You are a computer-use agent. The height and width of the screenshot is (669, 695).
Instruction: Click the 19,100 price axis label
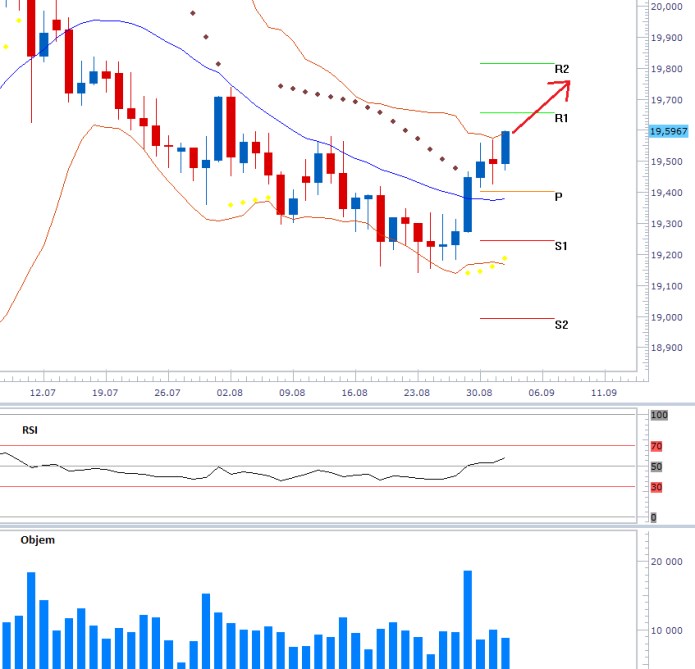666,286
